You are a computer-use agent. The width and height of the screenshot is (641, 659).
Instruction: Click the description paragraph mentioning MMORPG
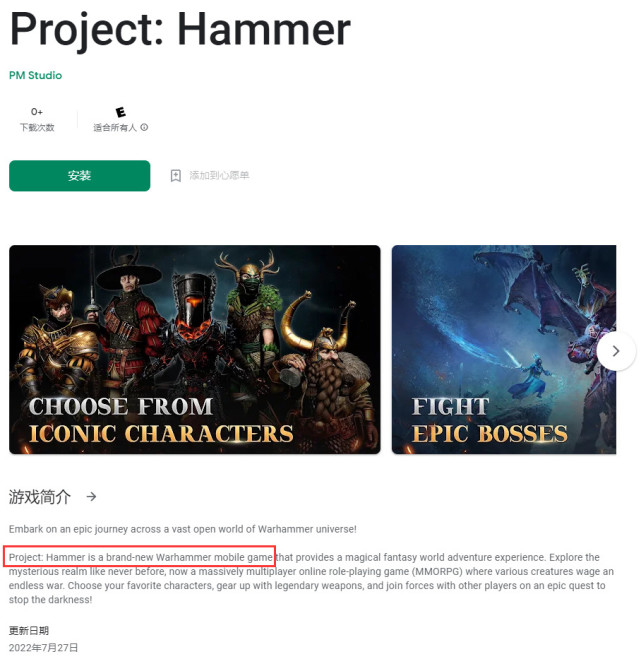point(311,578)
